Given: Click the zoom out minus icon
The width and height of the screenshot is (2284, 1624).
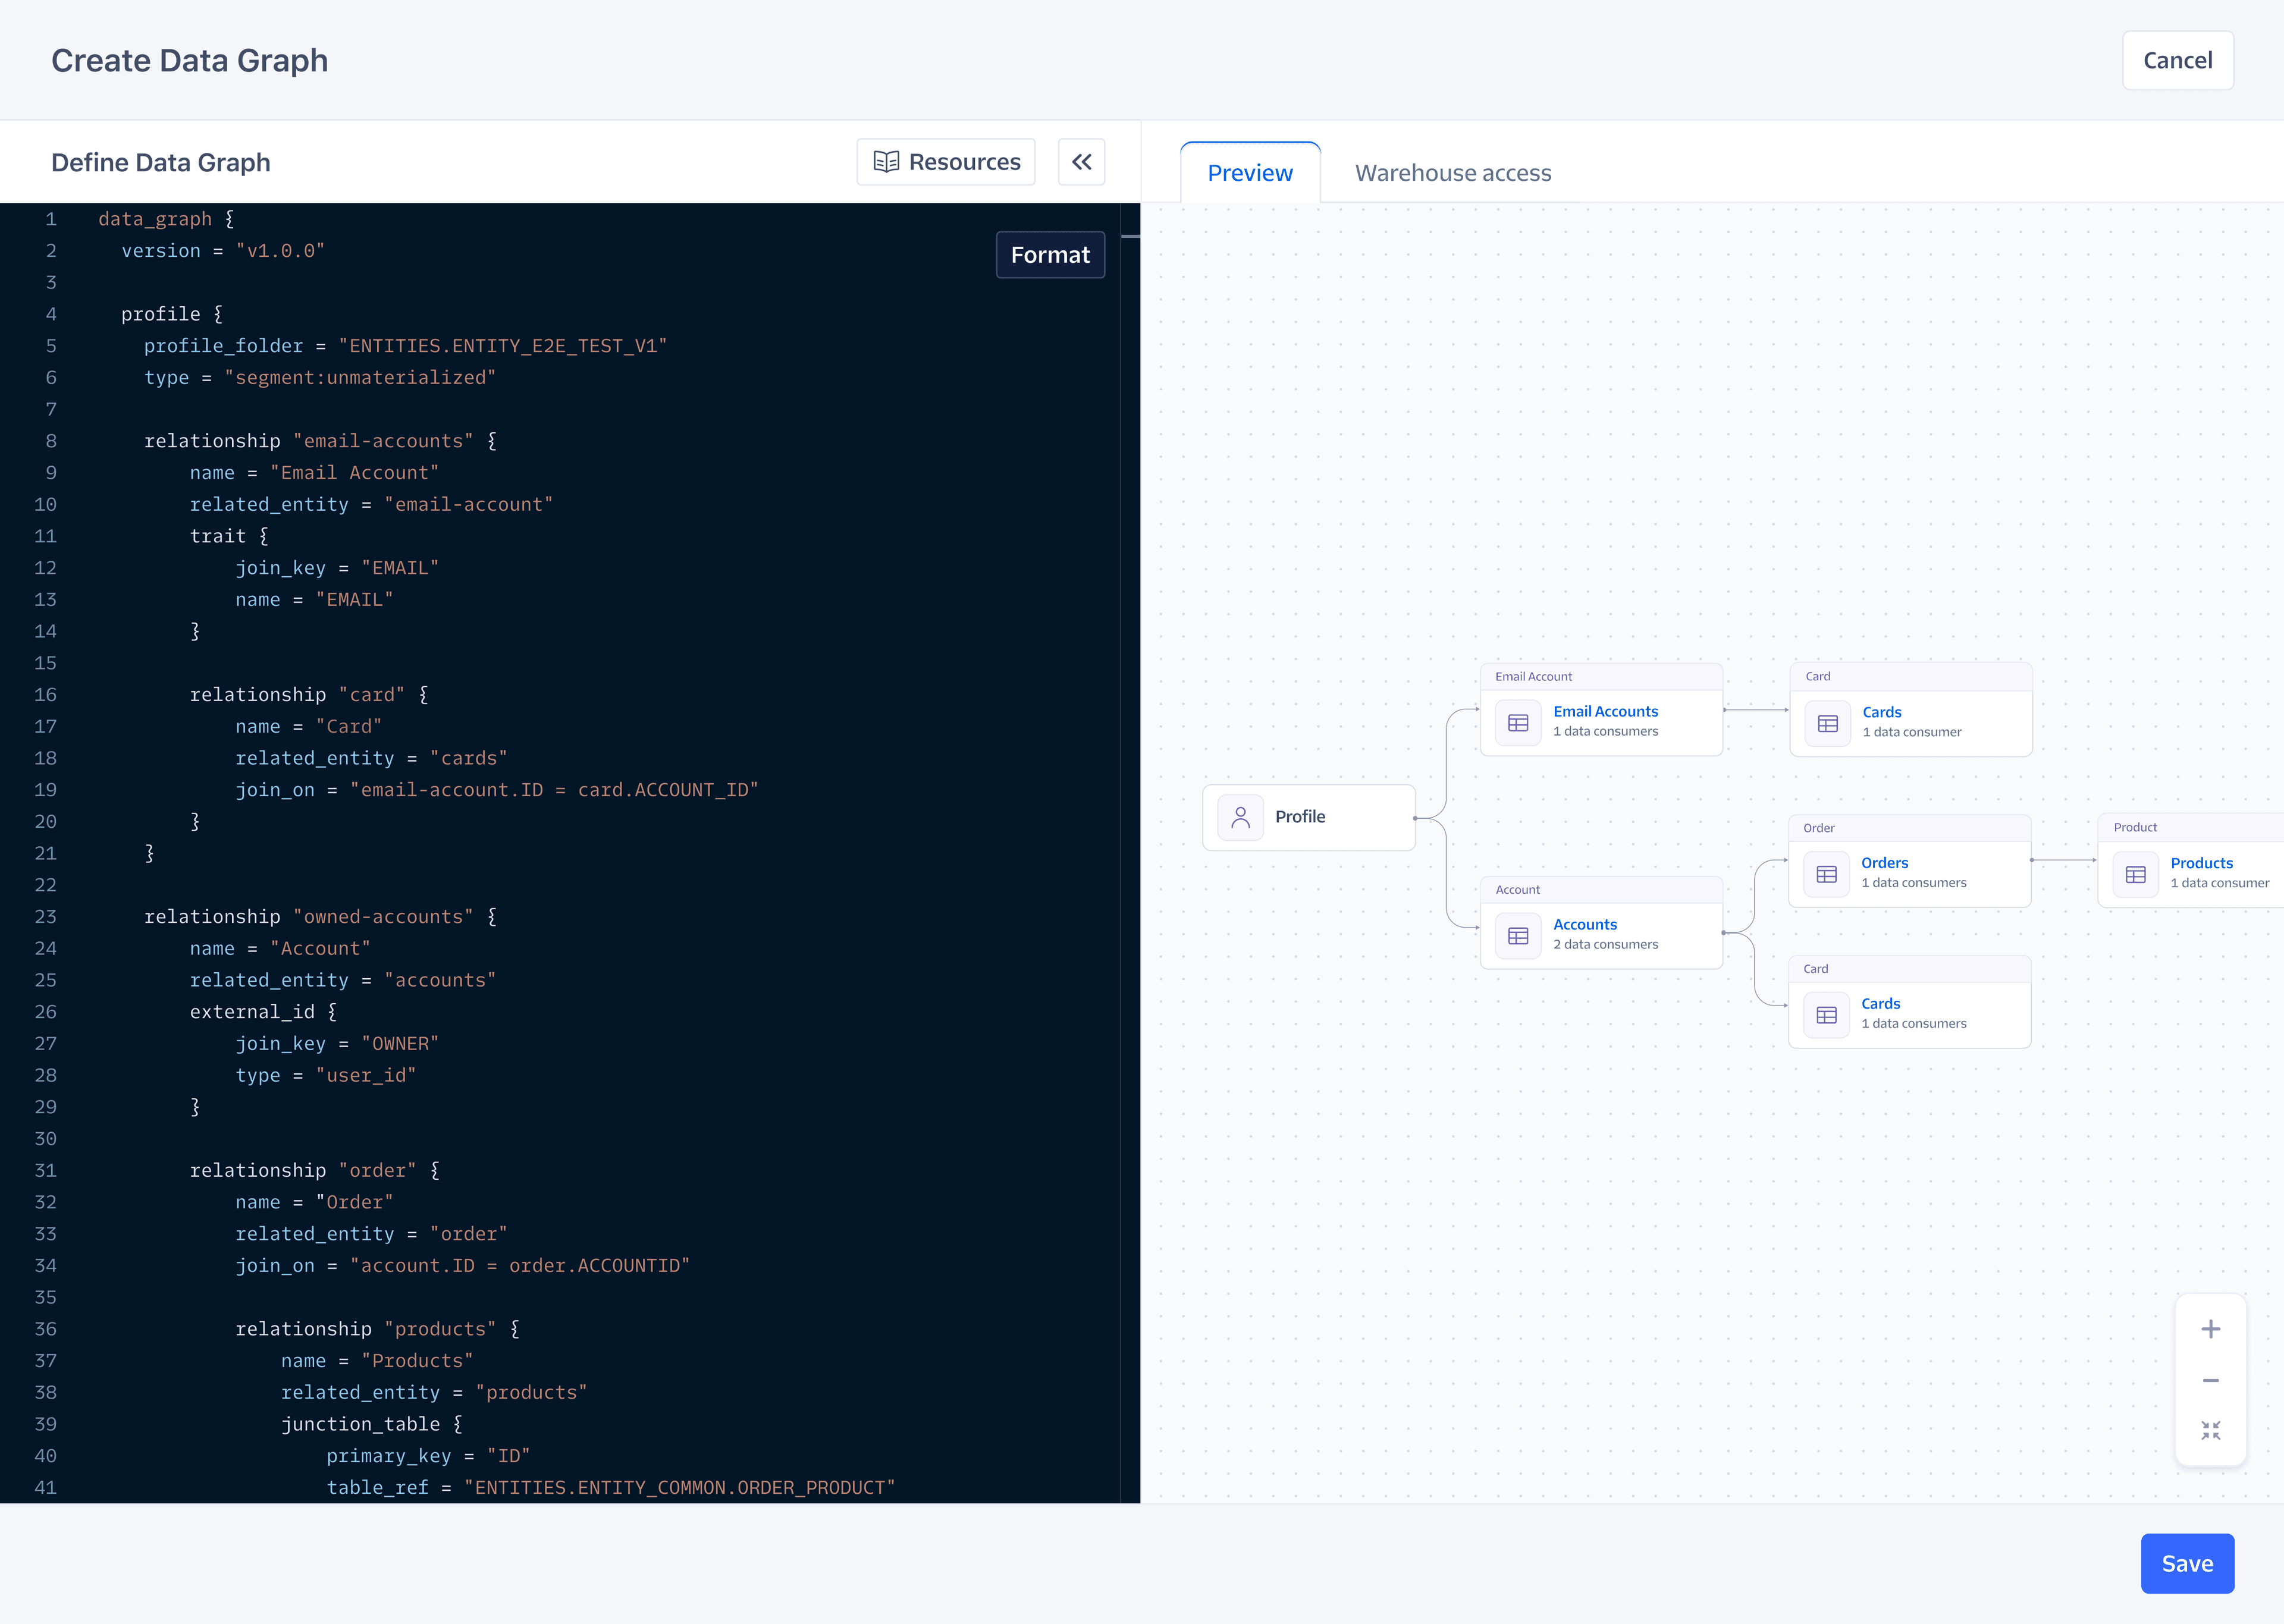Looking at the screenshot, I should click(2210, 1380).
